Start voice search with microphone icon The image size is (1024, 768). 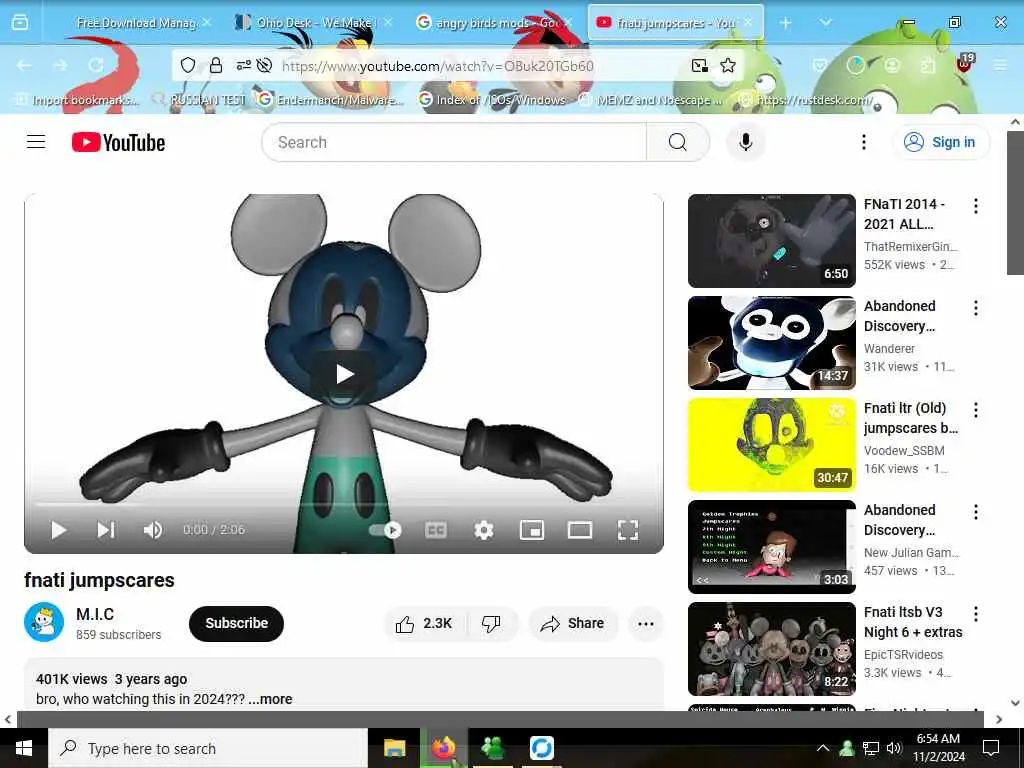click(x=745, y=142)
